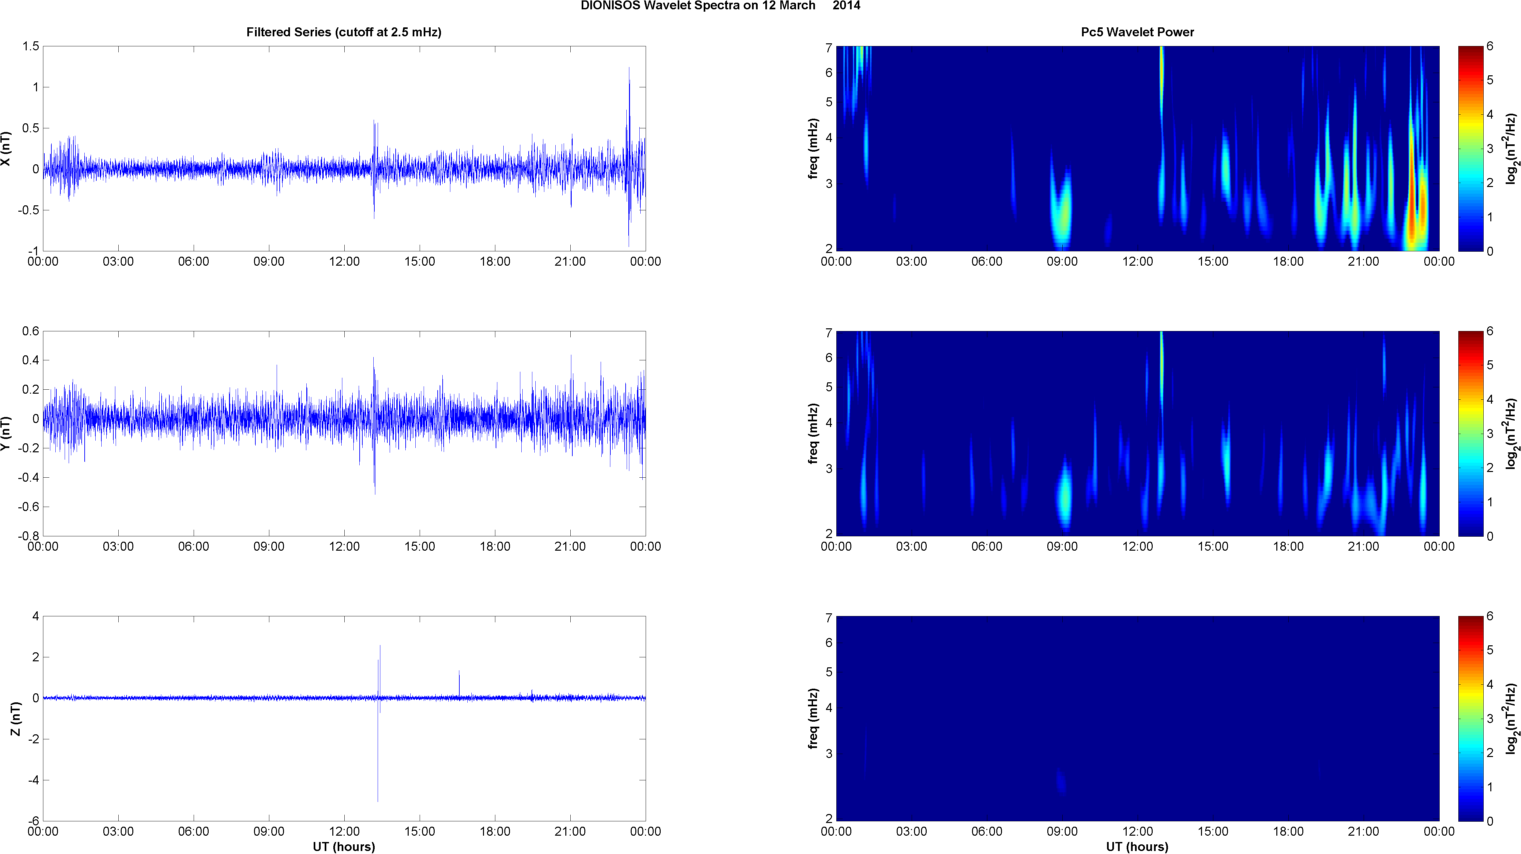1521x854 pixels.
Task: Click the Z component wavelet power spectrogram
Action: [x=1137, y=718]
